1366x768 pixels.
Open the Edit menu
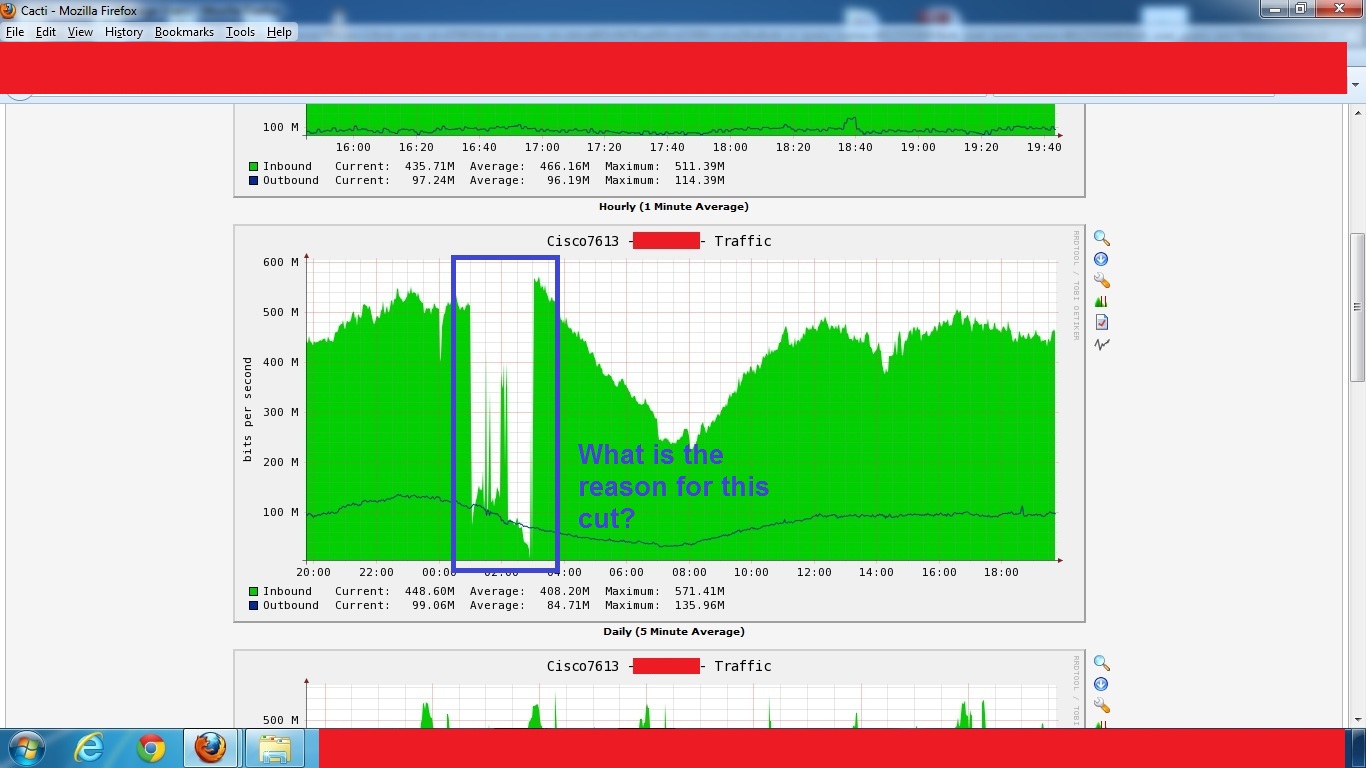46,32
